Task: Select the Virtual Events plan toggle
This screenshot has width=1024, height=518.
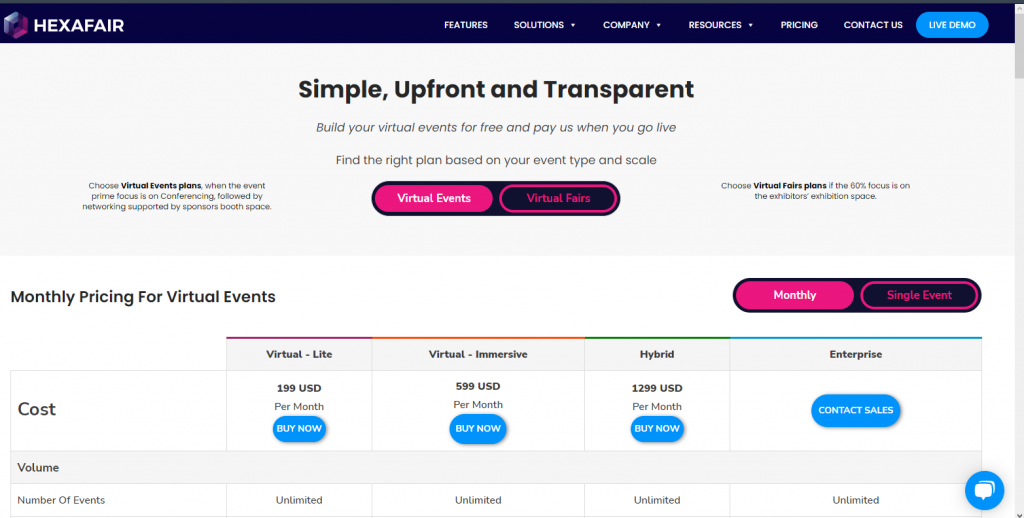Action: point(434,198)
